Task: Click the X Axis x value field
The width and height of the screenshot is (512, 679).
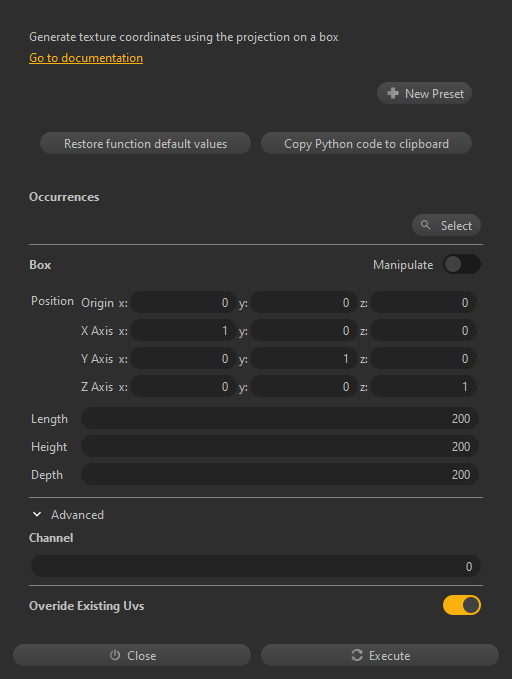Action: pos(184,330)
